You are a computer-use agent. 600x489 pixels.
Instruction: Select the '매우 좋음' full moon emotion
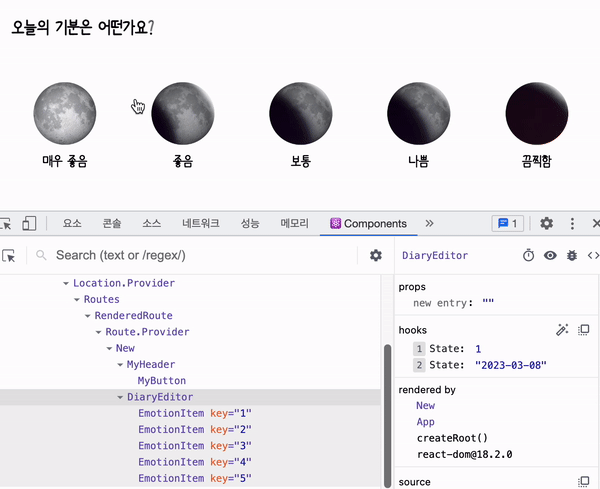[x=65, y=113]
